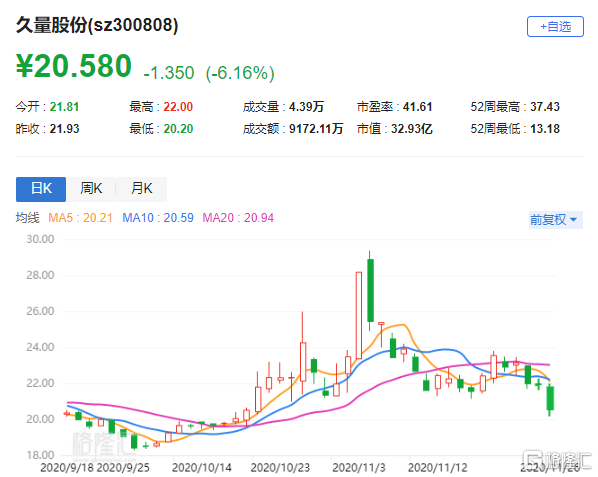The image size is (598, 477).
Task: Click the 成交额 value 9172.11万
Action: 316,129
